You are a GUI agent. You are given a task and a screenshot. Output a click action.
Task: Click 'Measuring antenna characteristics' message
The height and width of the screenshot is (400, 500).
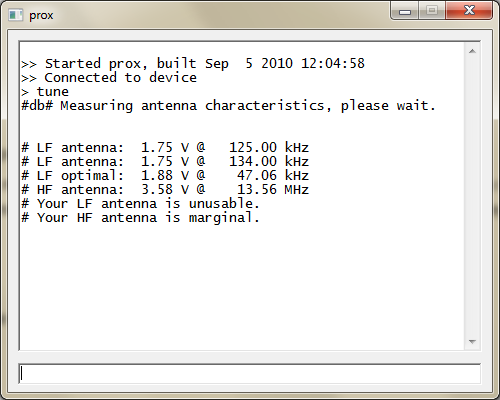(228, 106)
